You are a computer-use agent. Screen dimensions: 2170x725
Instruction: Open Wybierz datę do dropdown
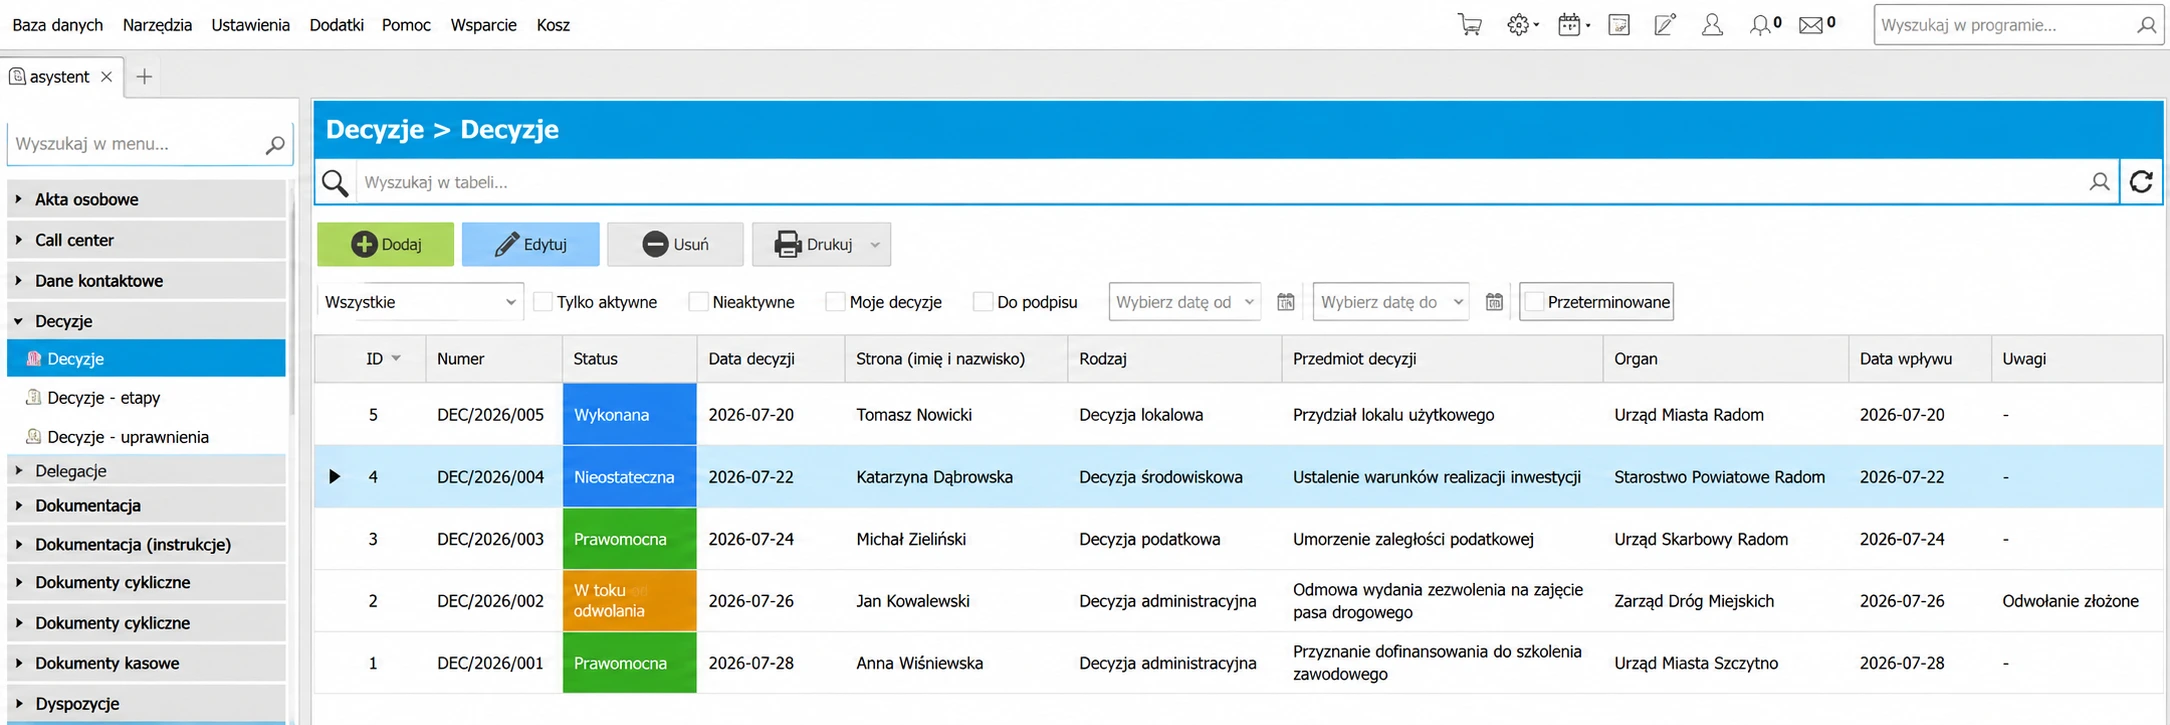pos(1390,302)
